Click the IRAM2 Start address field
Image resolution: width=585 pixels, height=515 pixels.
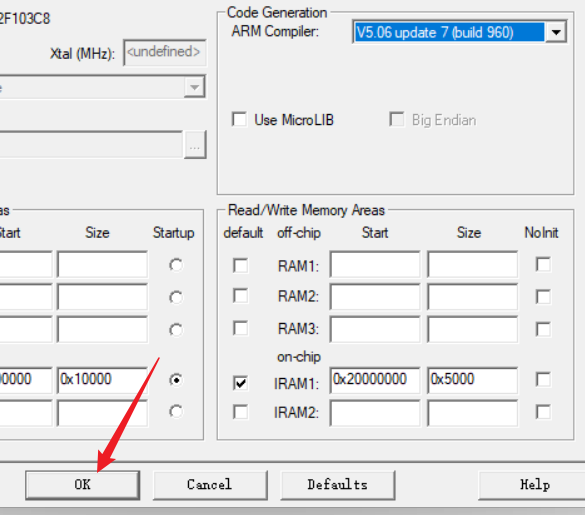point(375,413)
